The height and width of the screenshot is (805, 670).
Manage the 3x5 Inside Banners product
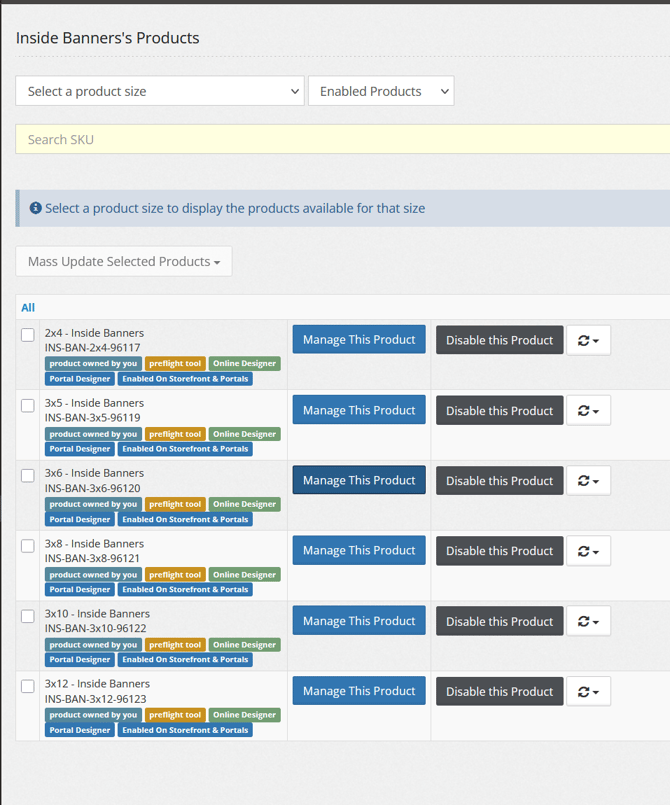coord(359,410)
